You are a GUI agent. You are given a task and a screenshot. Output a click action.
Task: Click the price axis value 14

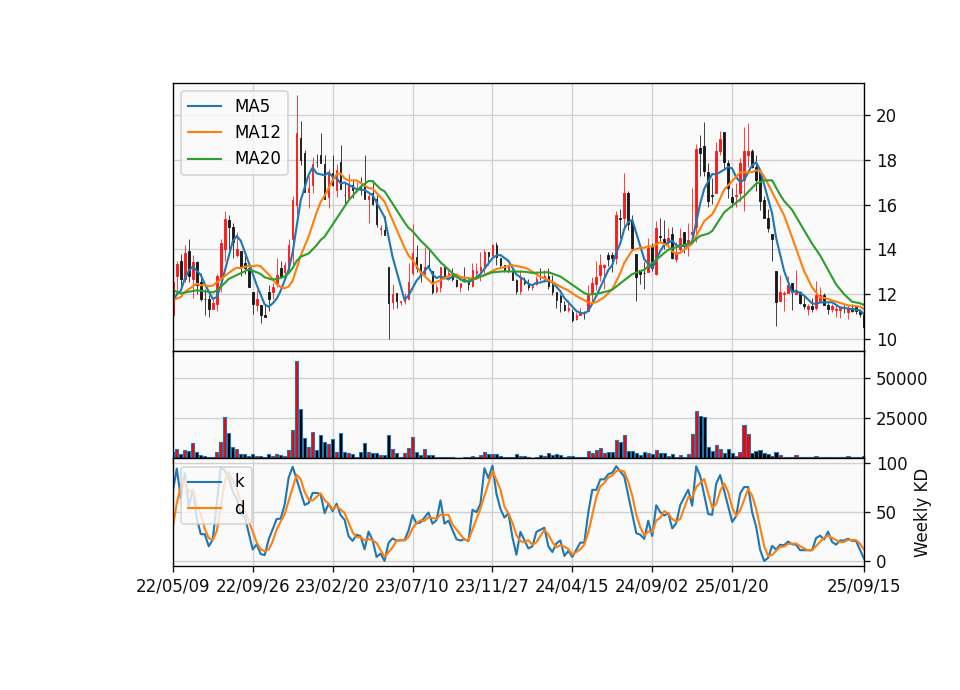(885, 250)
